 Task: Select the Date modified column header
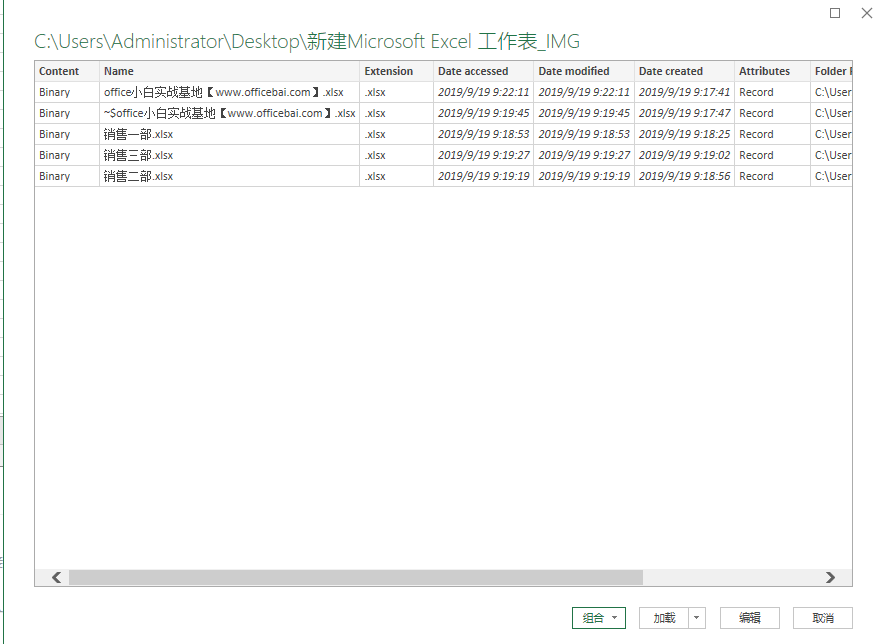584,71
